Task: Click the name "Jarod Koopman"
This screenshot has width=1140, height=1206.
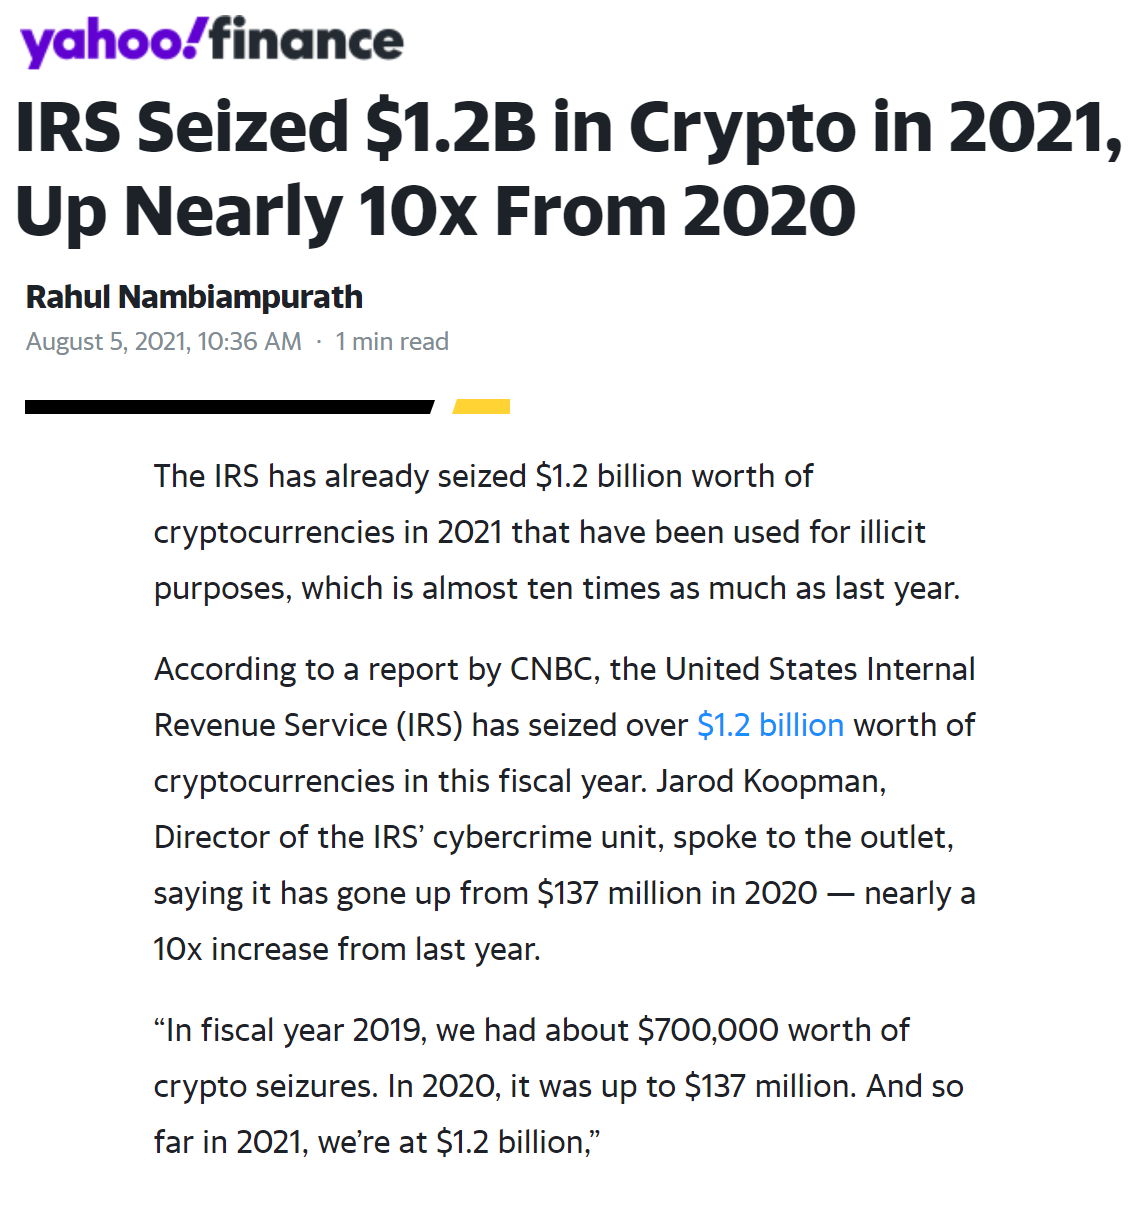Action: [x=770, y=781]
